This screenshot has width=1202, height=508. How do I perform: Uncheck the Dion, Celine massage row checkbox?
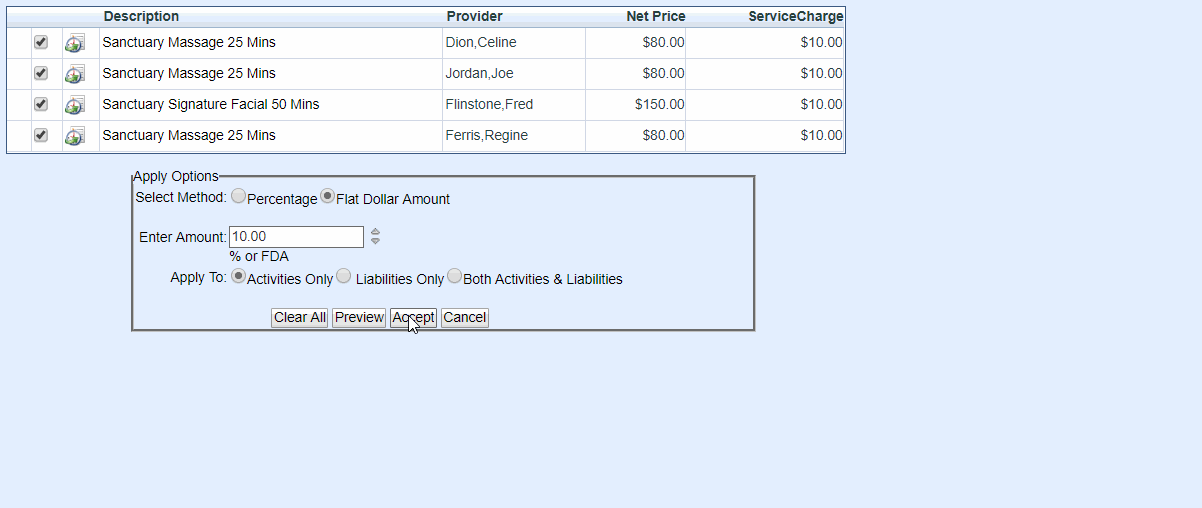[x=41, y=42]
